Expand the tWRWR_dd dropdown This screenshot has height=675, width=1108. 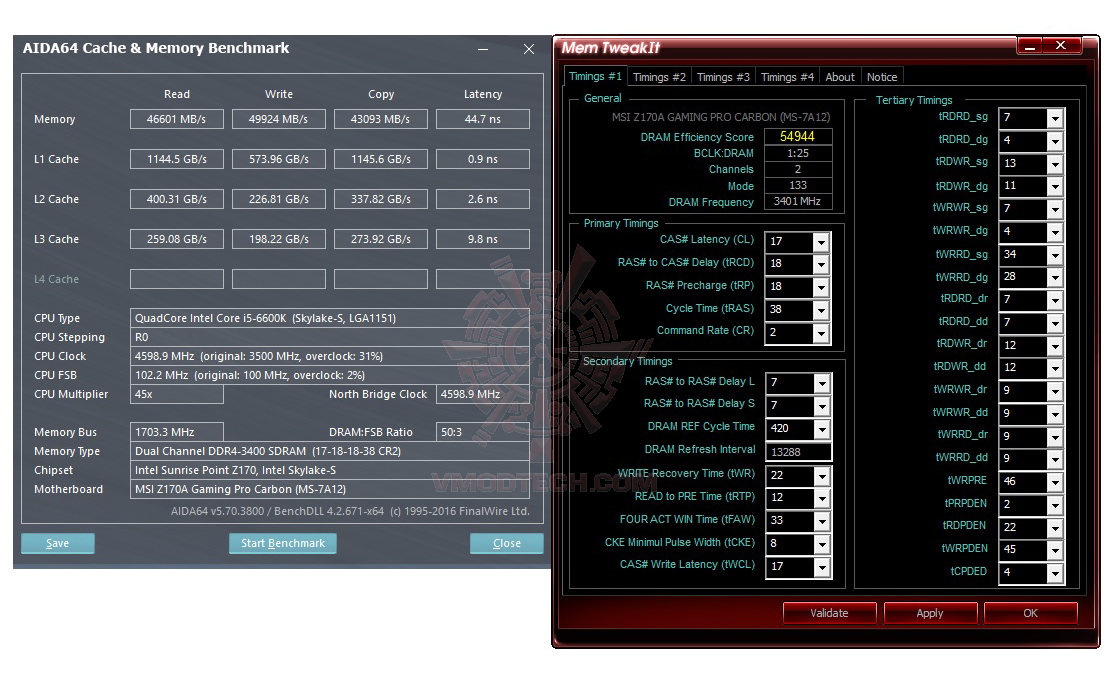(x=1055, y=413)
